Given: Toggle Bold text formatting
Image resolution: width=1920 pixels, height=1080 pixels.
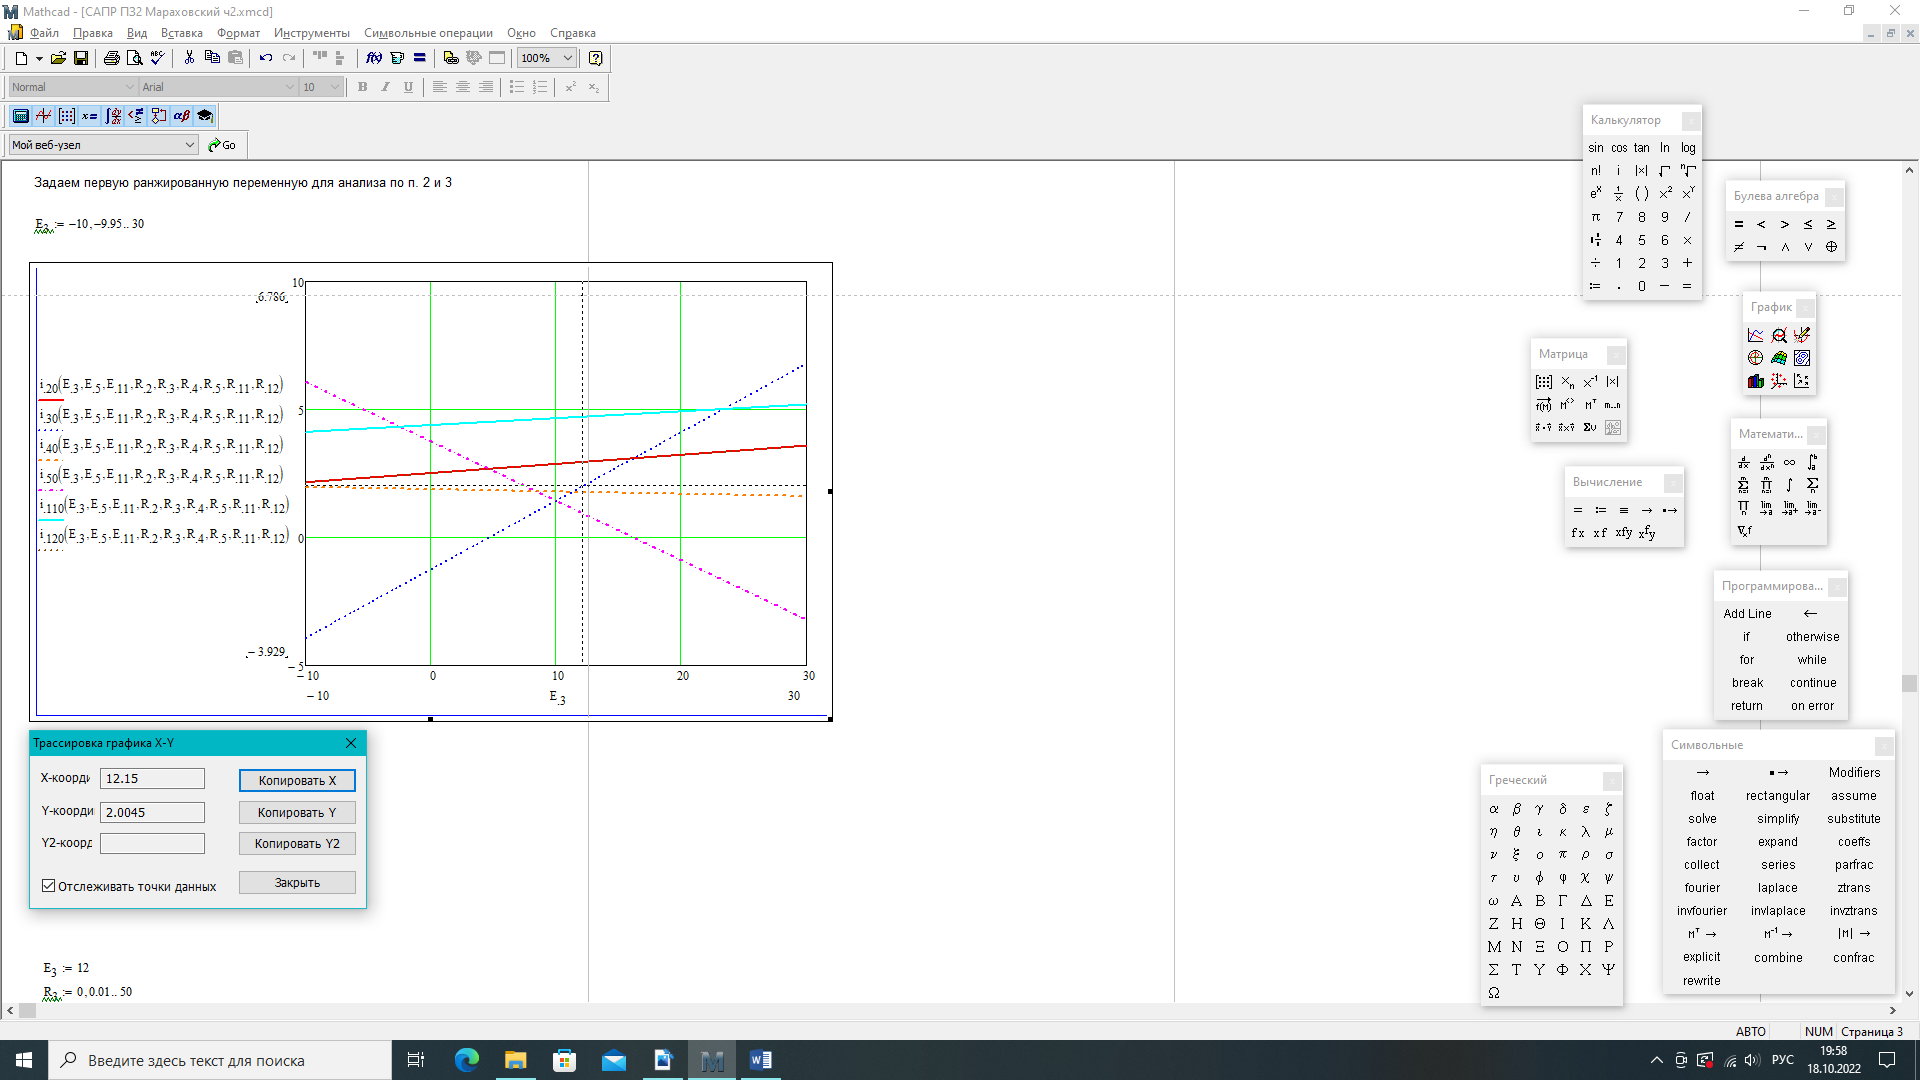Looking at the screenshot, I should (x=362, y=87).
